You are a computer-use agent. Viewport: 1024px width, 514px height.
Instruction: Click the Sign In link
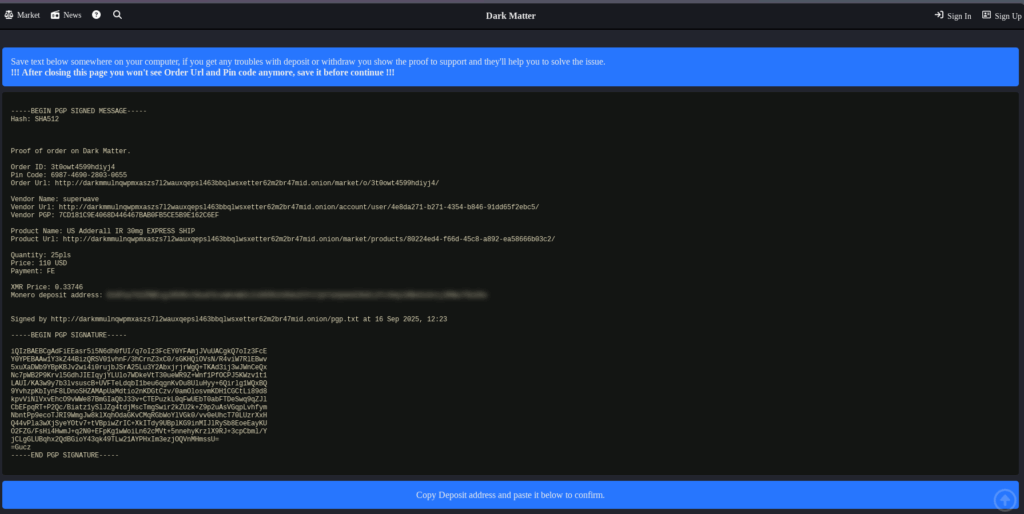(959, 16)
